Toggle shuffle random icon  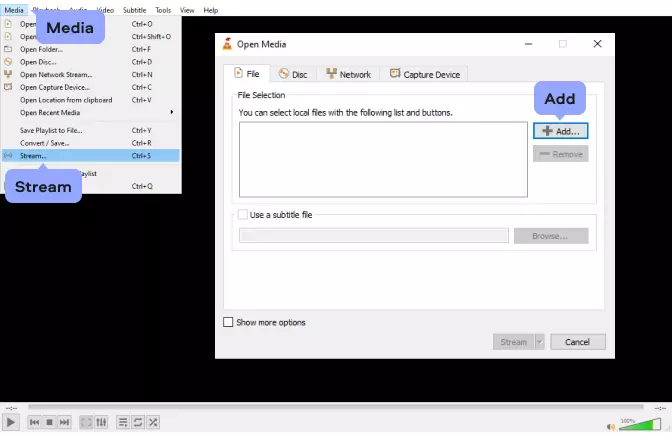pyautogui.click(x=153, y=422)
